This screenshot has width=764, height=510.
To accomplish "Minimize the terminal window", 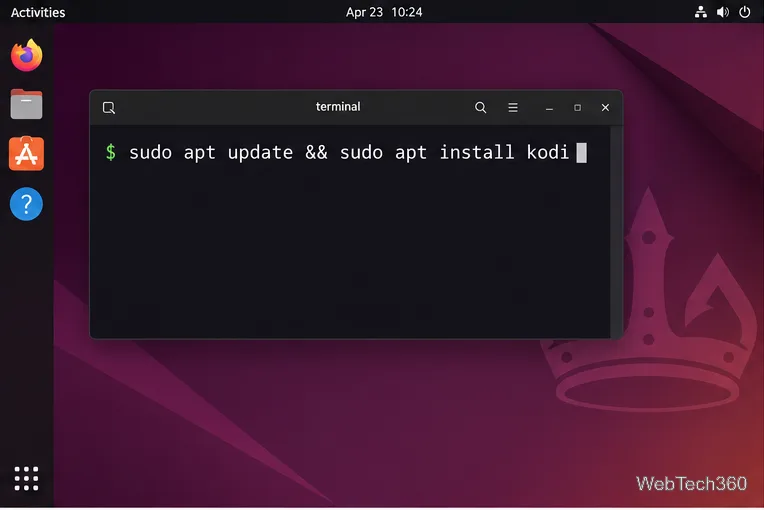I will pos(549,108).
